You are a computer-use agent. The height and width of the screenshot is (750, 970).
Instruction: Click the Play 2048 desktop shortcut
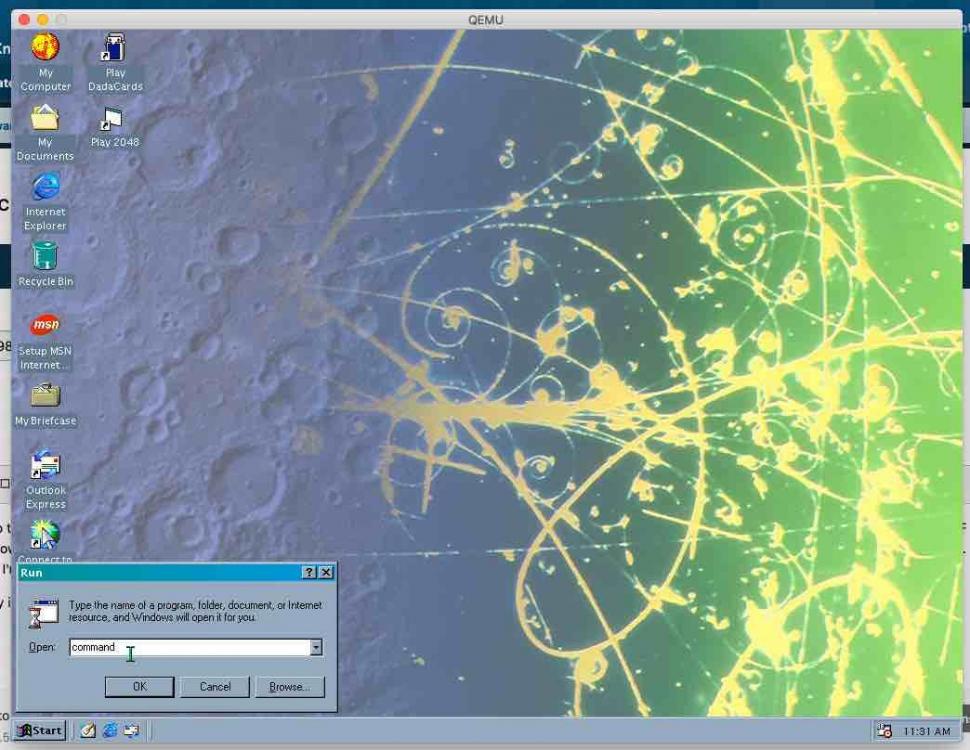point(114,121)
